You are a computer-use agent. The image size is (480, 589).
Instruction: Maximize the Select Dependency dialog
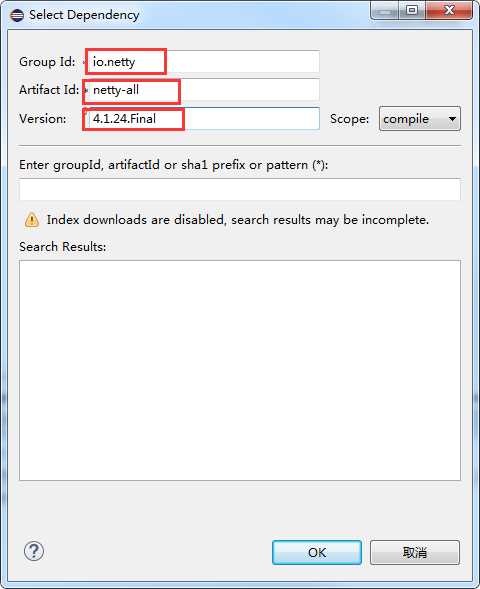[412, 10]
